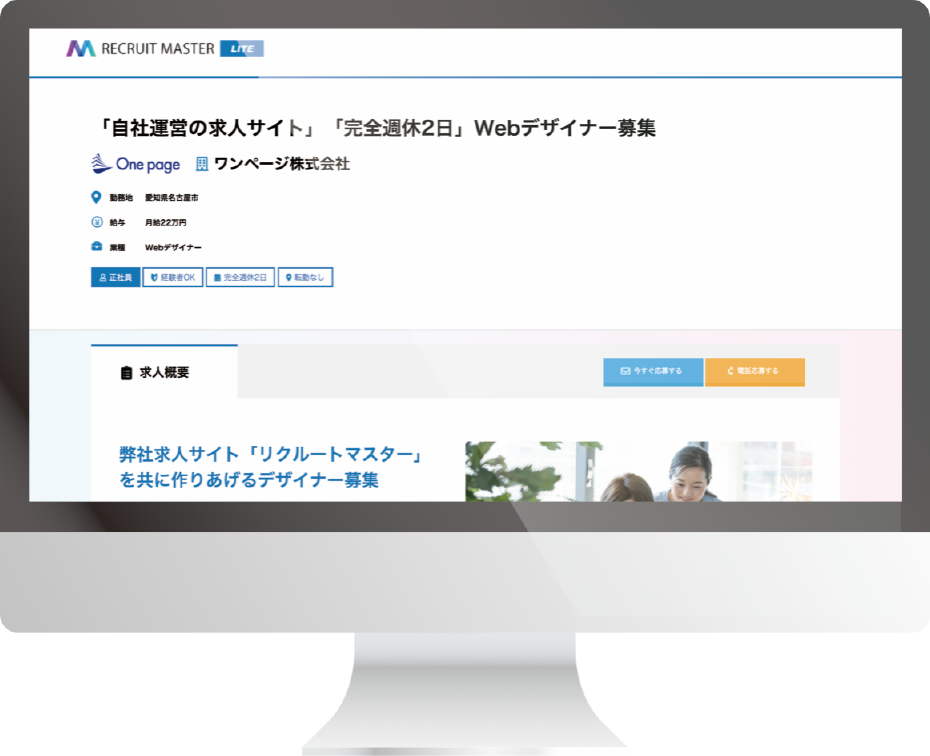This screenshot has width=930, height=756.
Task: Select the 転勤なし tag
Action: pyautogui.click(x=305, y=278)
